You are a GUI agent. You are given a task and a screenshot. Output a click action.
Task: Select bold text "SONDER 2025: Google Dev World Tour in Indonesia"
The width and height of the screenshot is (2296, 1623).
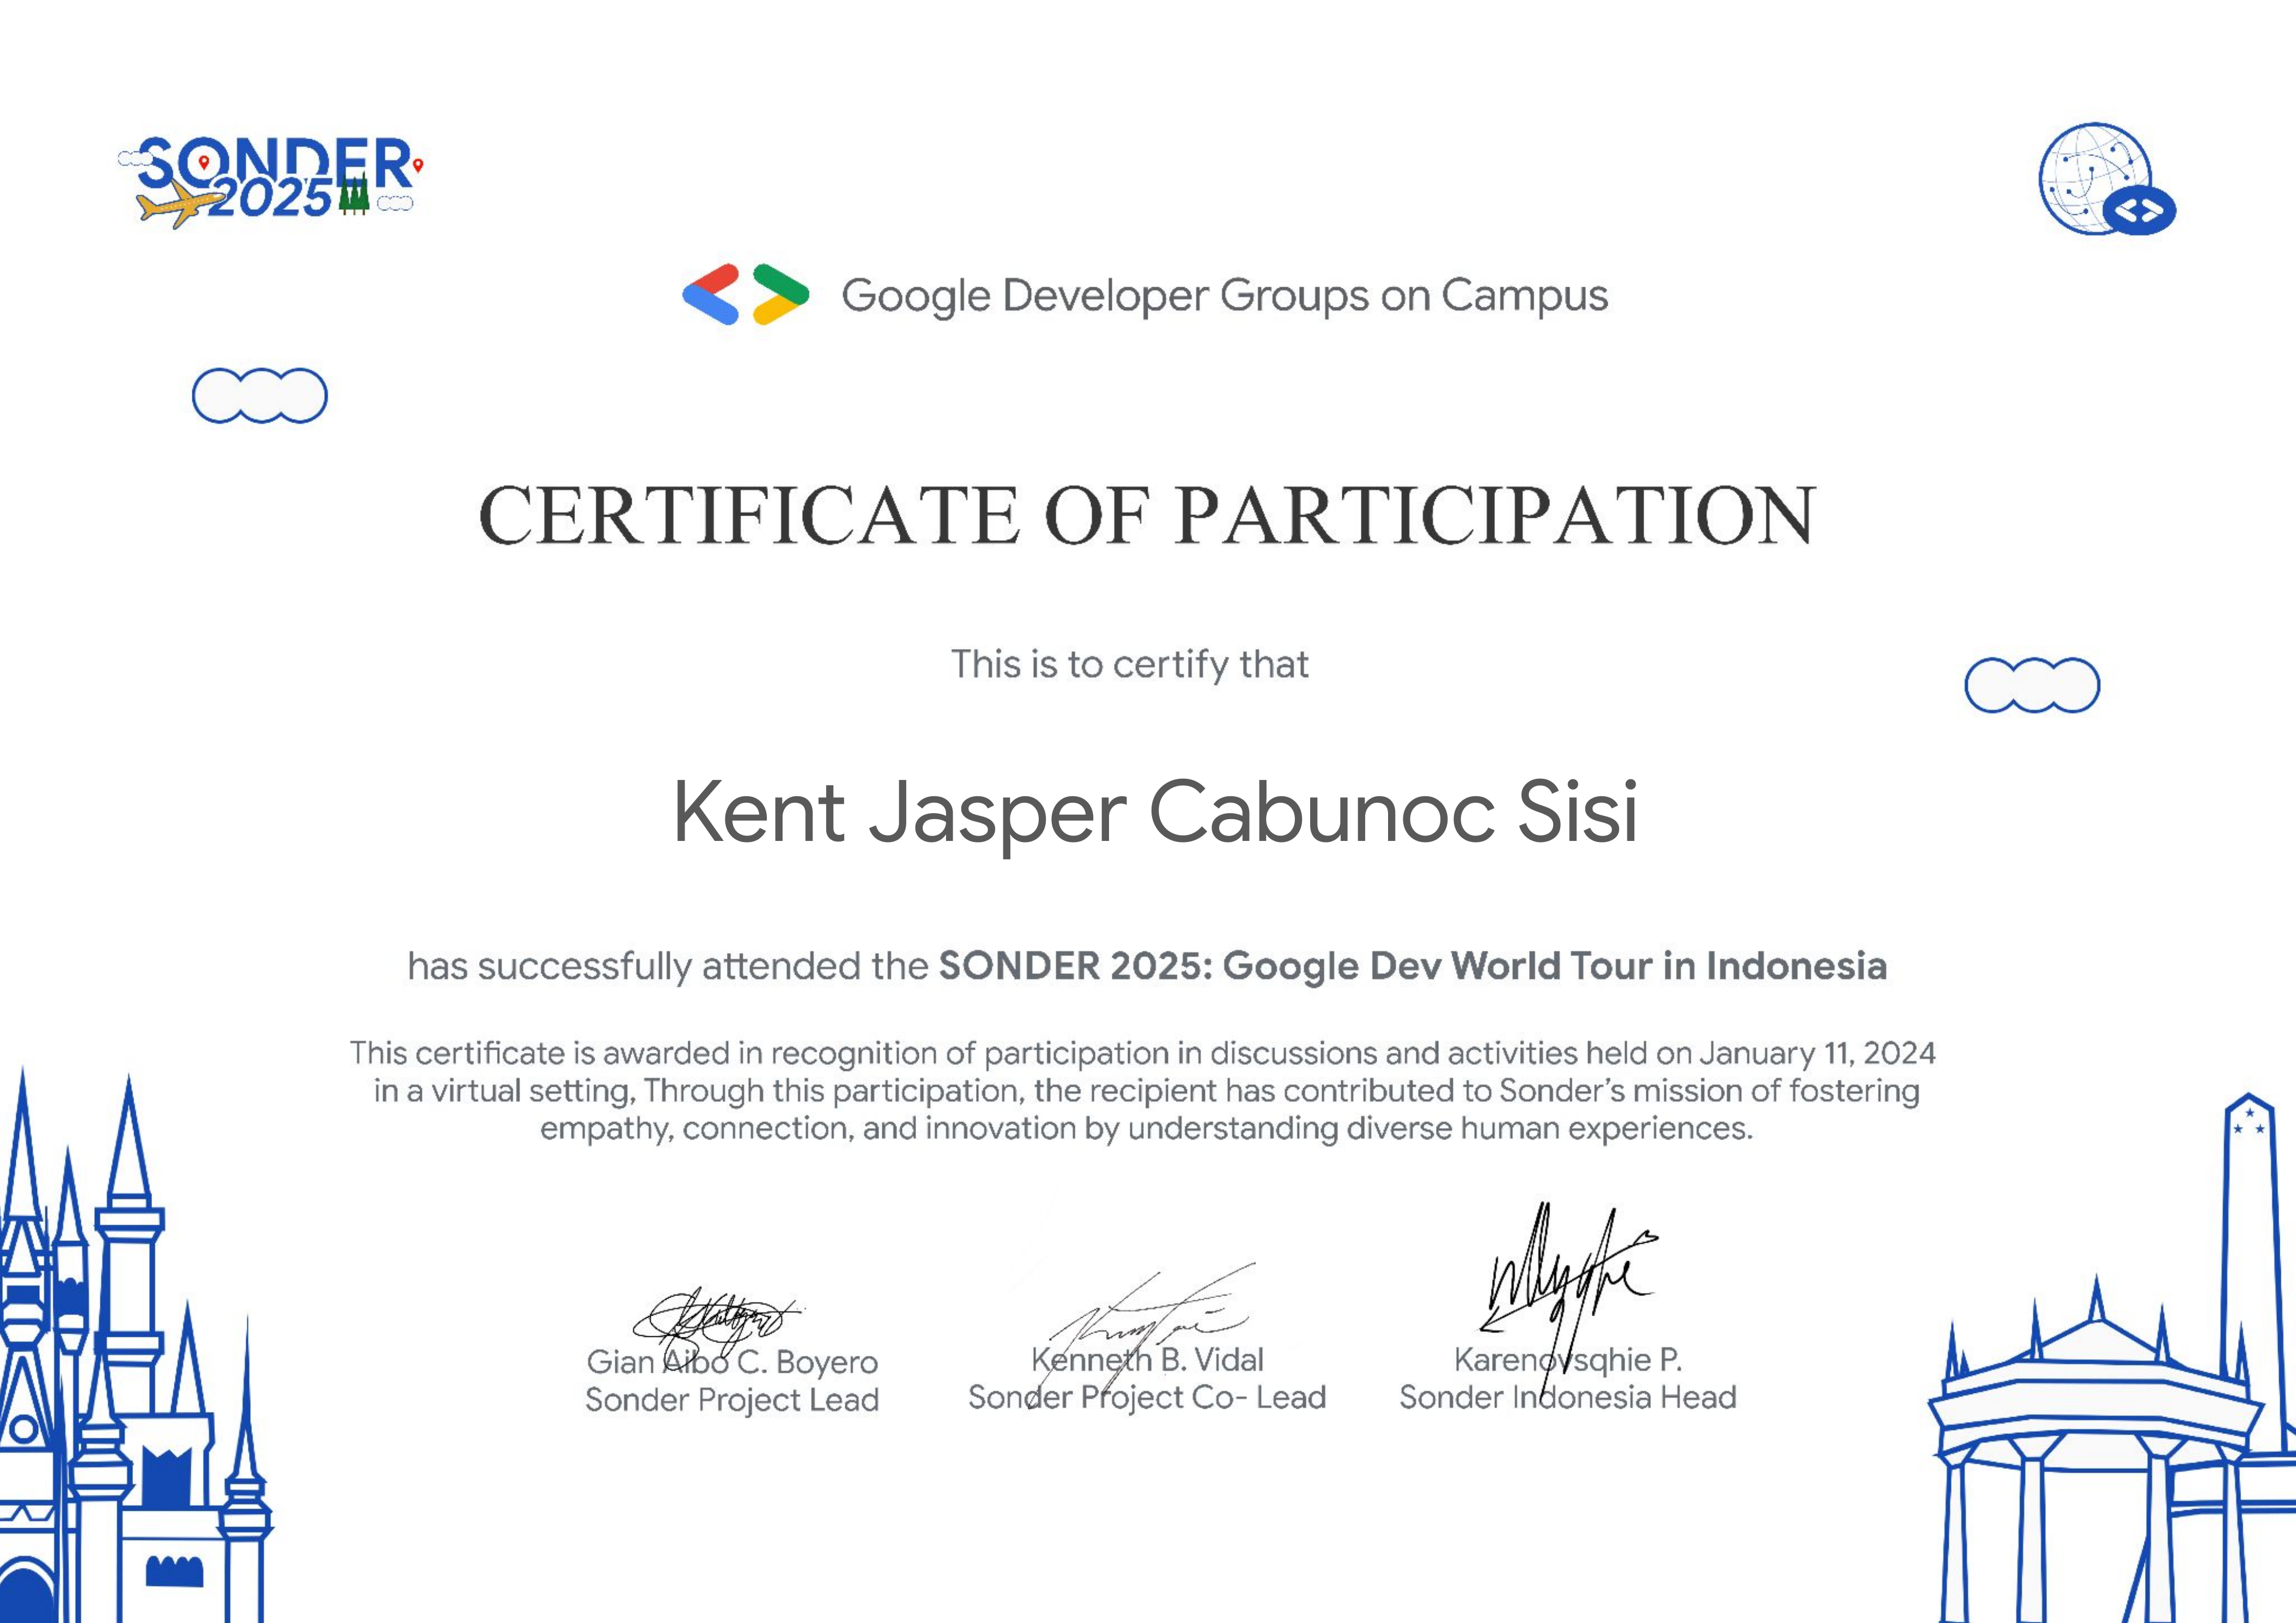click(1412, 966)
